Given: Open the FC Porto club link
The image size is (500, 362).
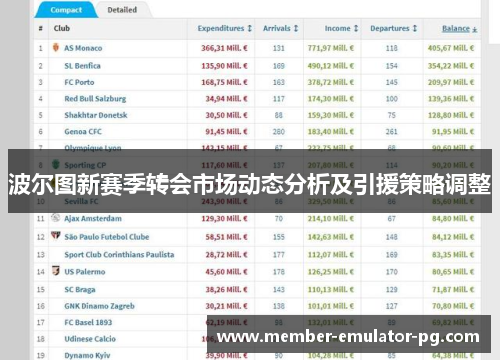Looking at the screenshot, I should (79, 82).
